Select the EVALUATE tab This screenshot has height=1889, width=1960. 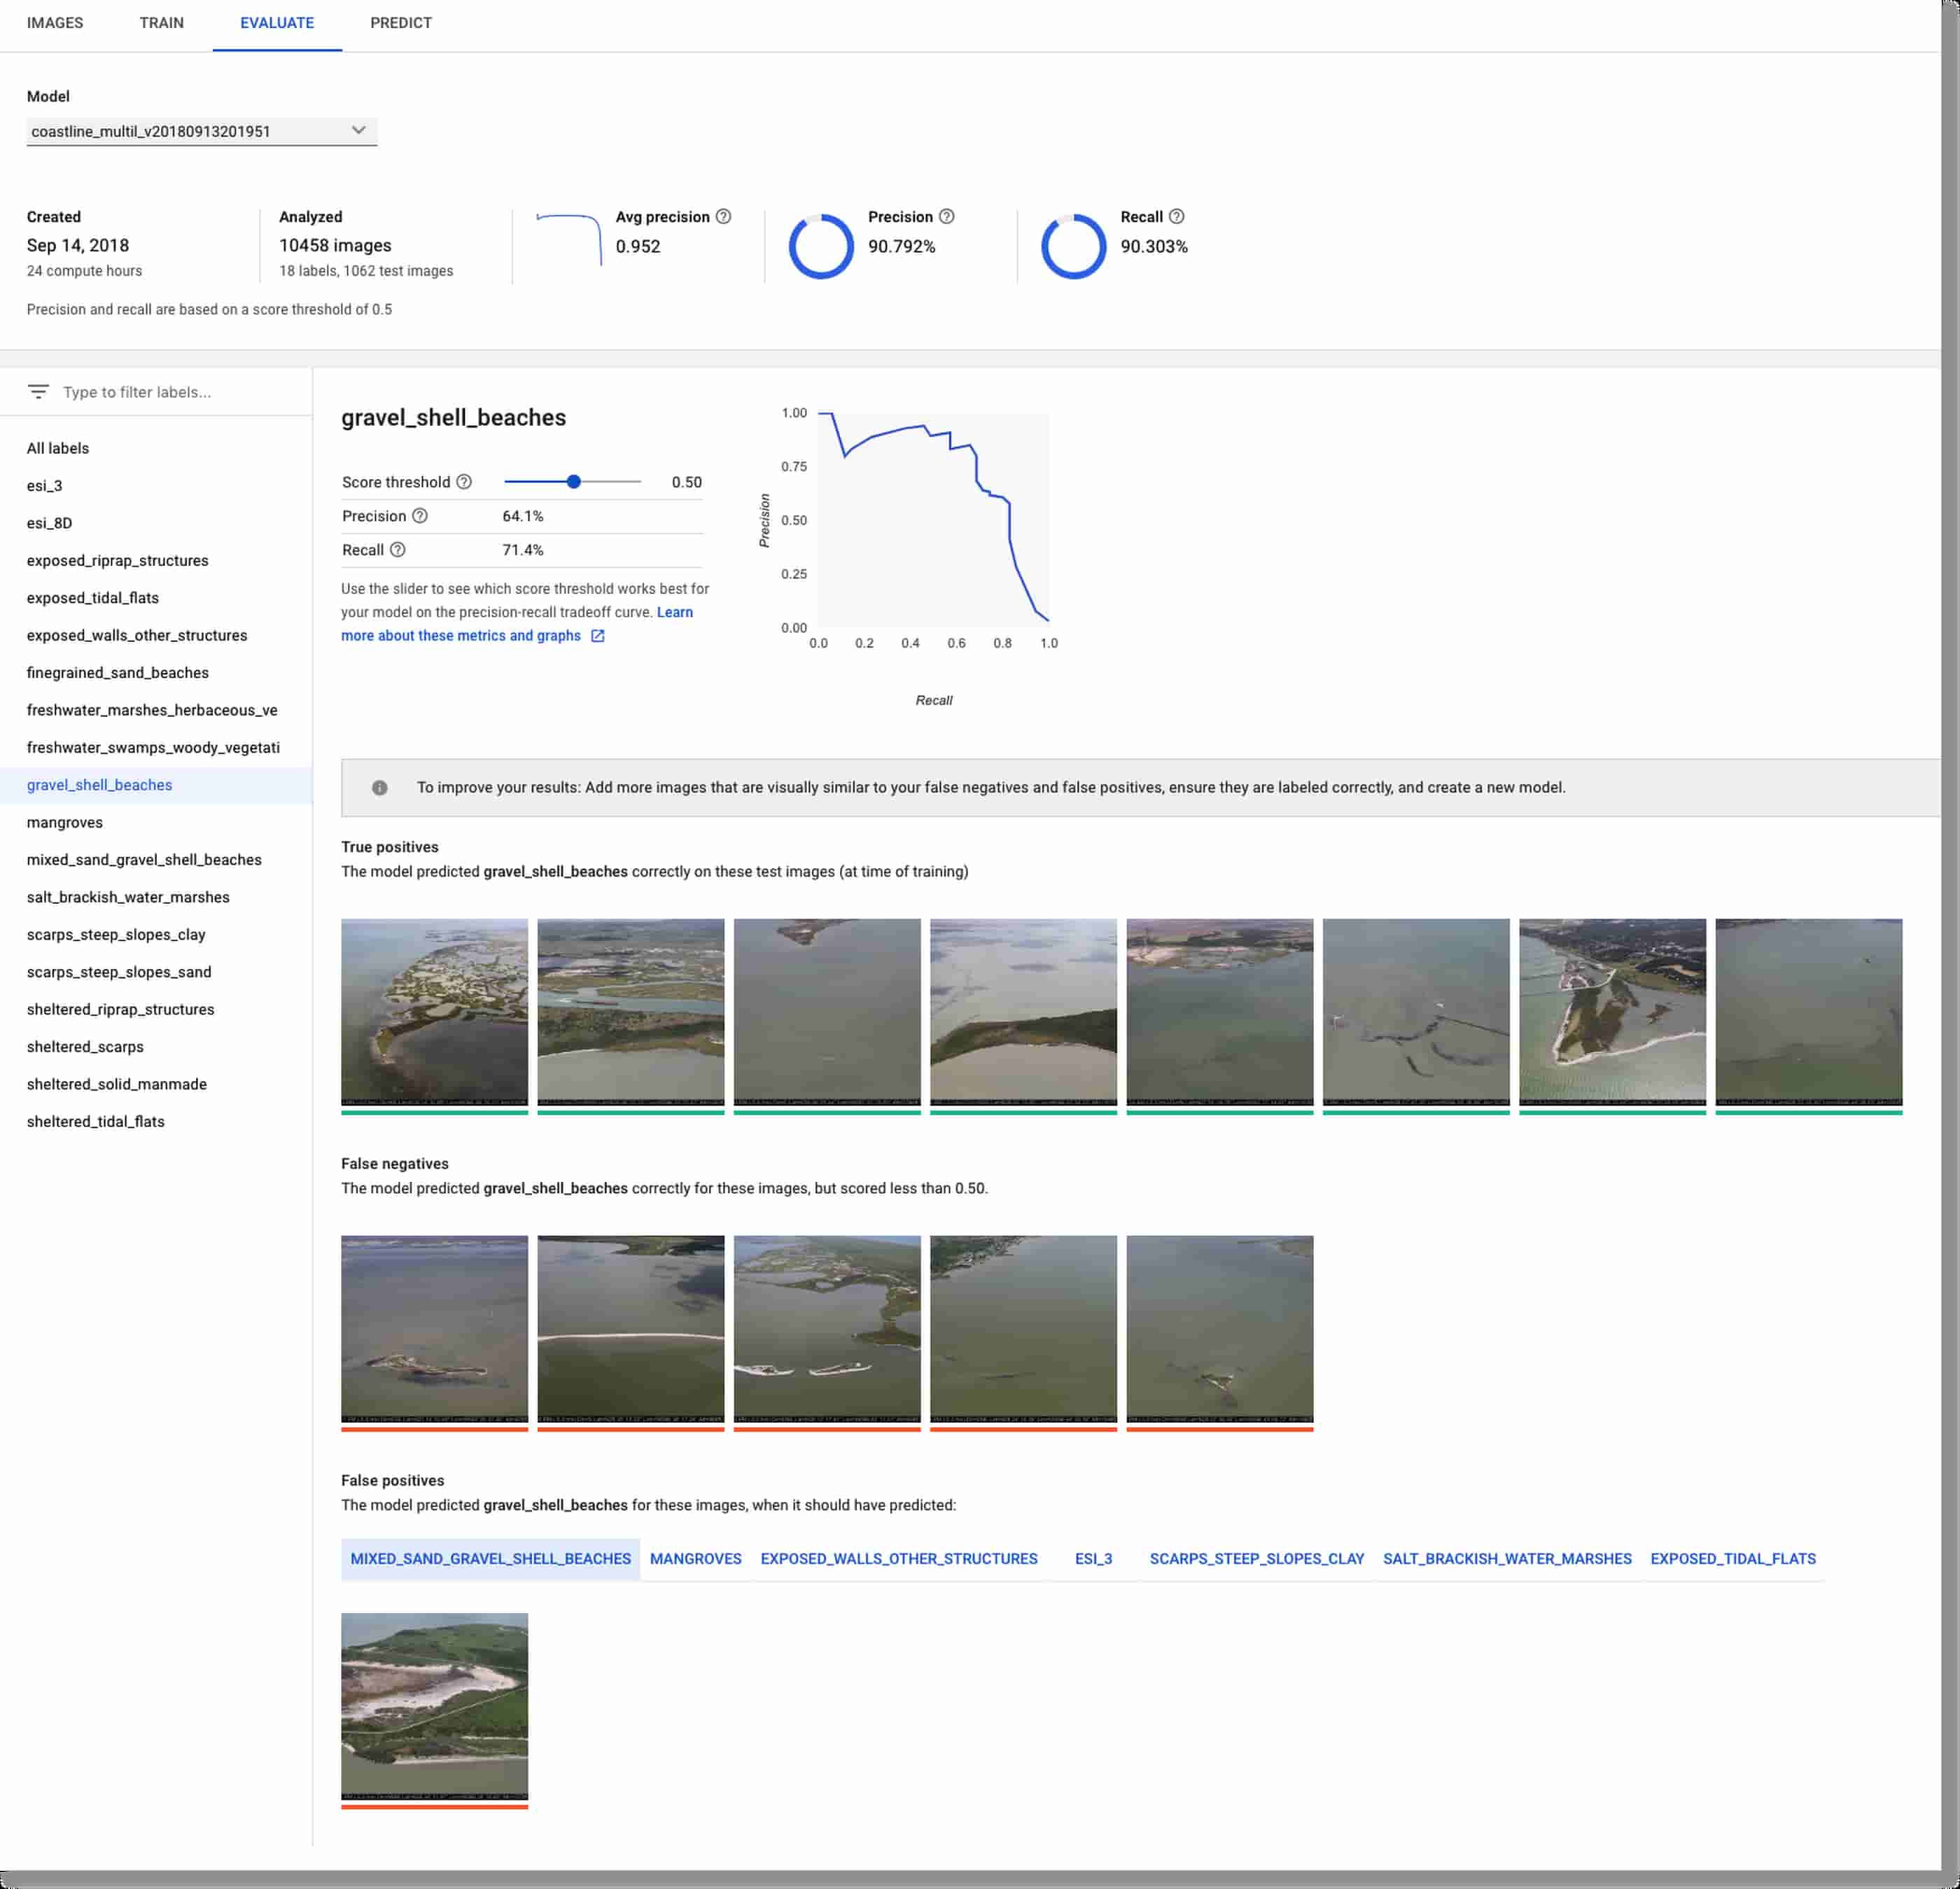[277, 23]
